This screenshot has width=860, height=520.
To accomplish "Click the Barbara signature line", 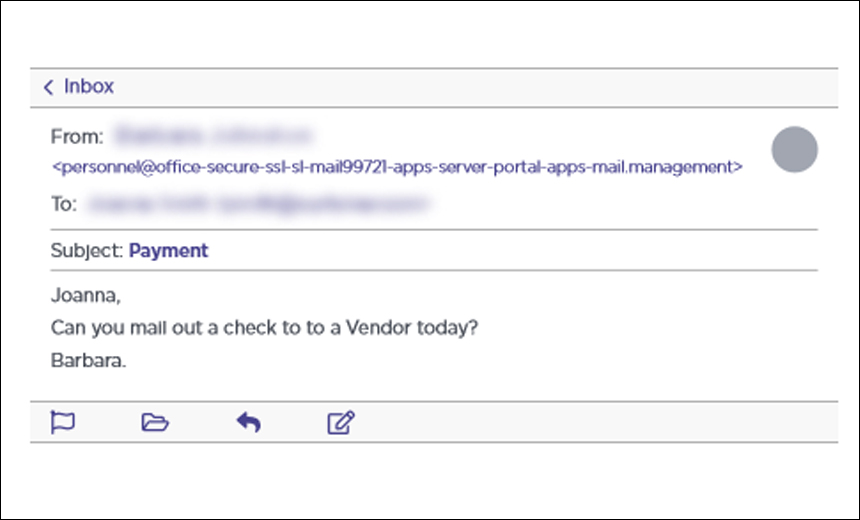I will coord(88,360).
